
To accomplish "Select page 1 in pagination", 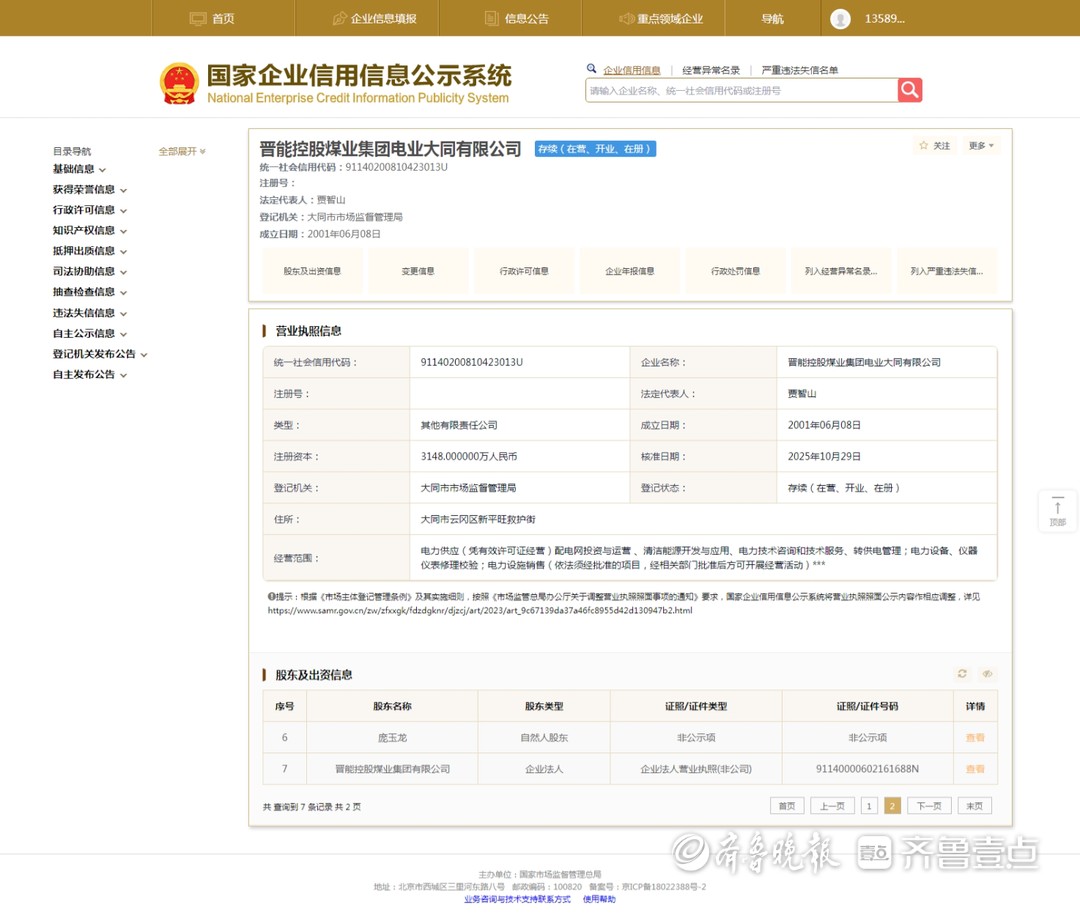I will (x=869, y=806).
